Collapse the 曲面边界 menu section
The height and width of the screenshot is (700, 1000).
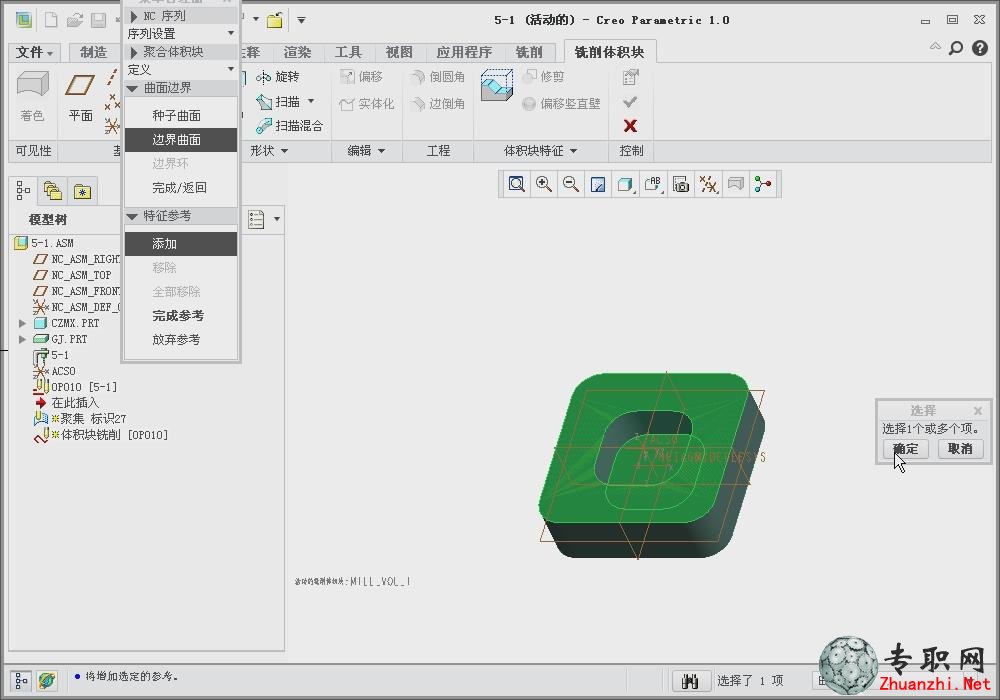133,89
